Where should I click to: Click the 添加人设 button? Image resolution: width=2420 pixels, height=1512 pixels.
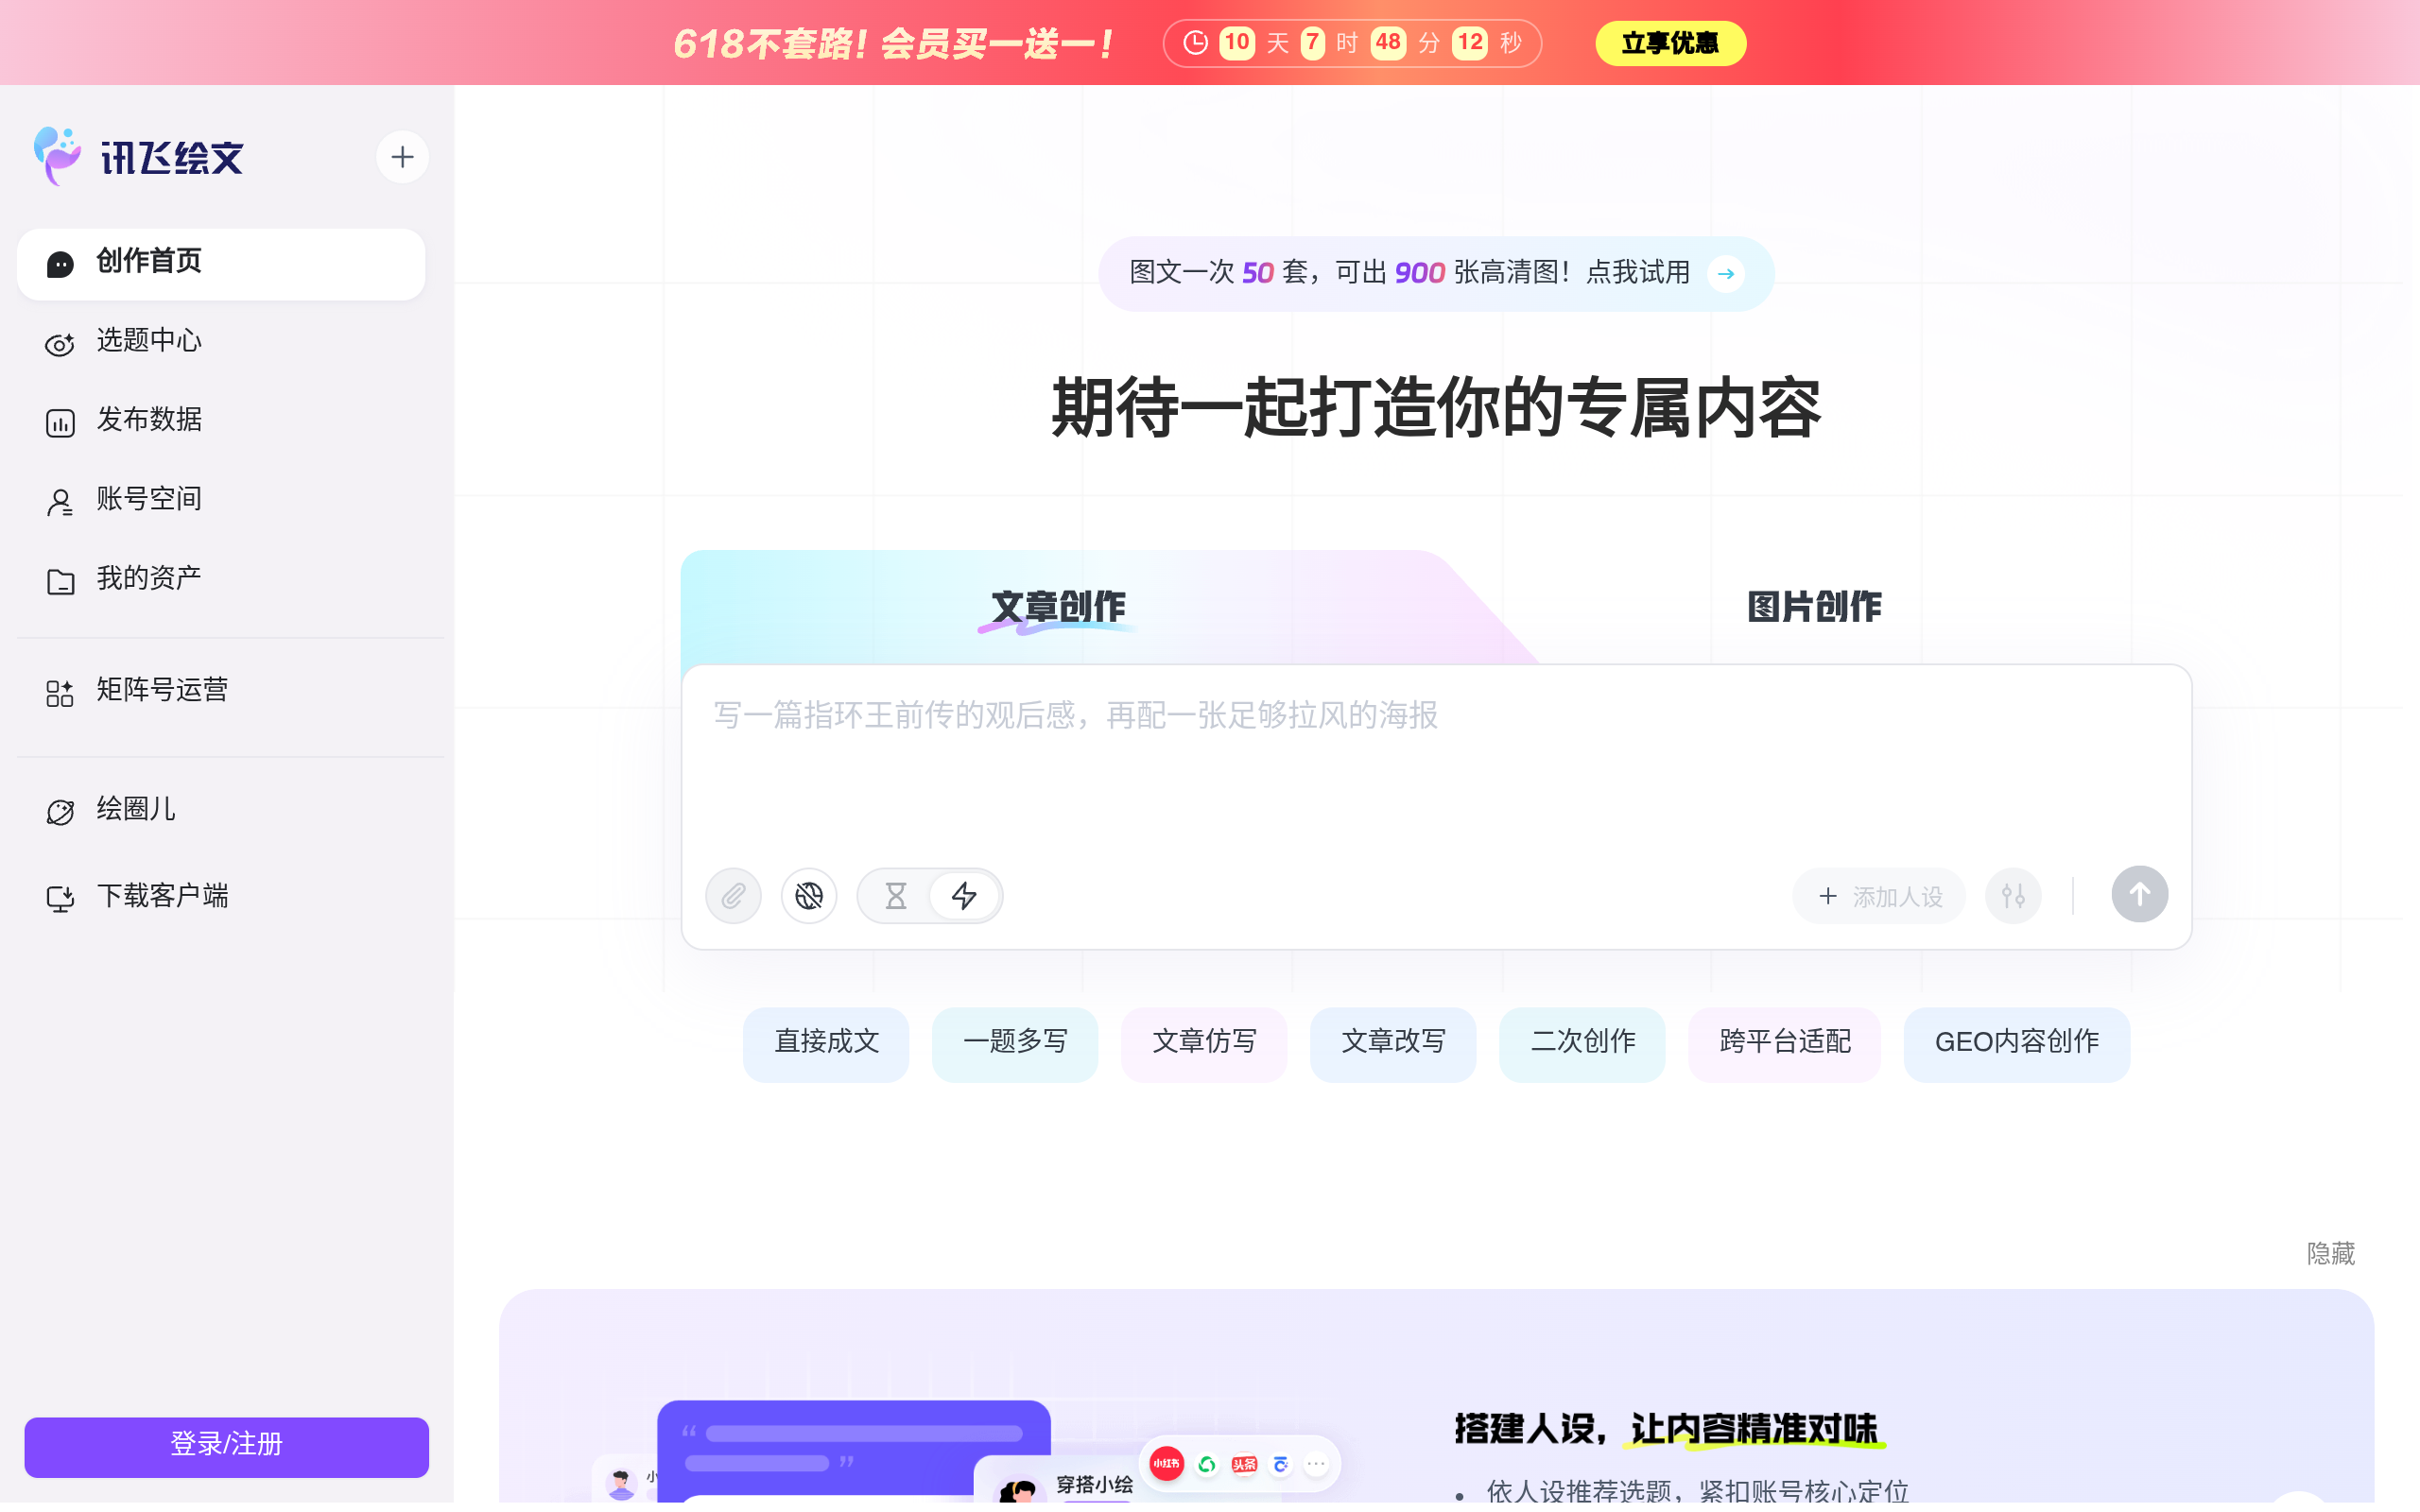tap(1878, 896)
